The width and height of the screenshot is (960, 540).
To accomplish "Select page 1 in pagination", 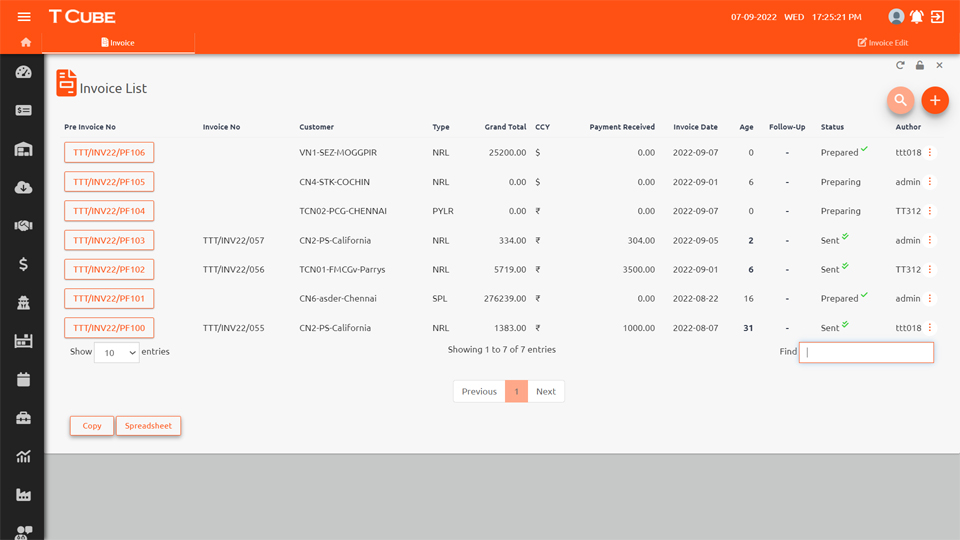I will pyautogui.click(x=516, y=391).
